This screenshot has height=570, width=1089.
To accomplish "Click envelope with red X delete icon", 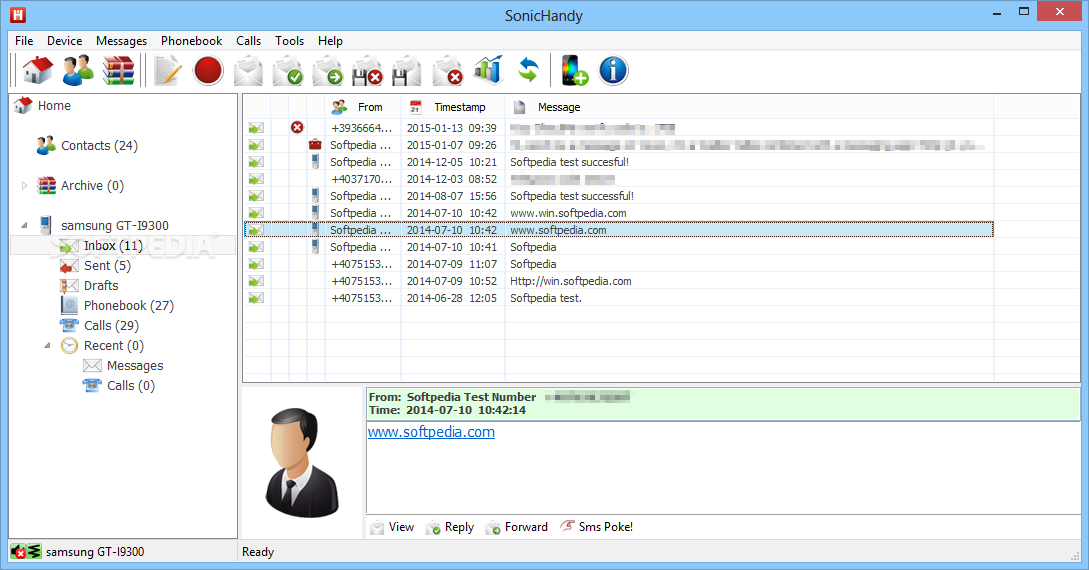I will (447, 70).
